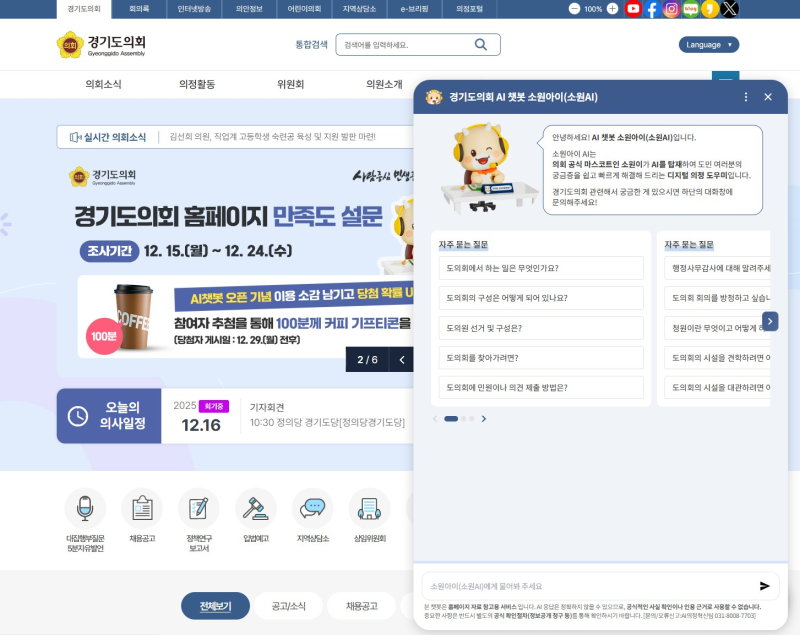Select the 전체보기 filter button
Image resolution: width=800 pixels, height=635 pixels.
click(215, 606)
